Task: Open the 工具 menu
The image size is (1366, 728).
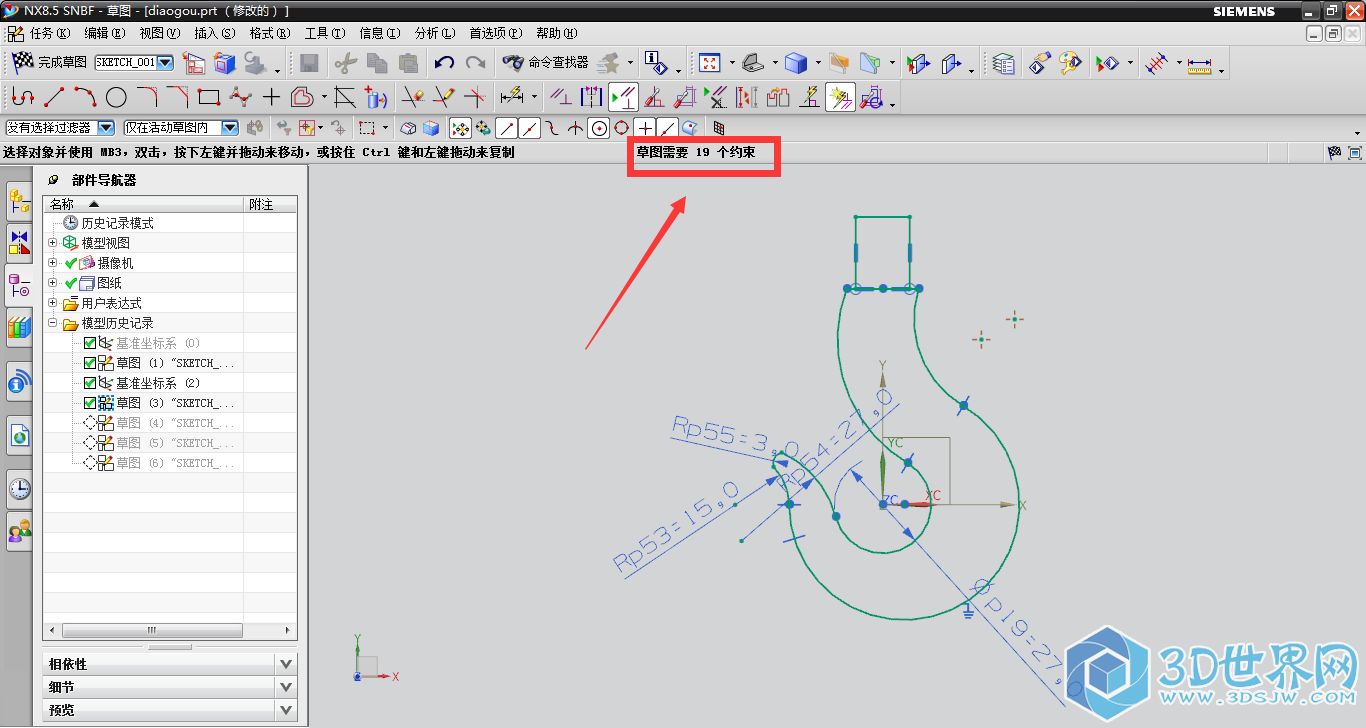Action: [325, 33]
